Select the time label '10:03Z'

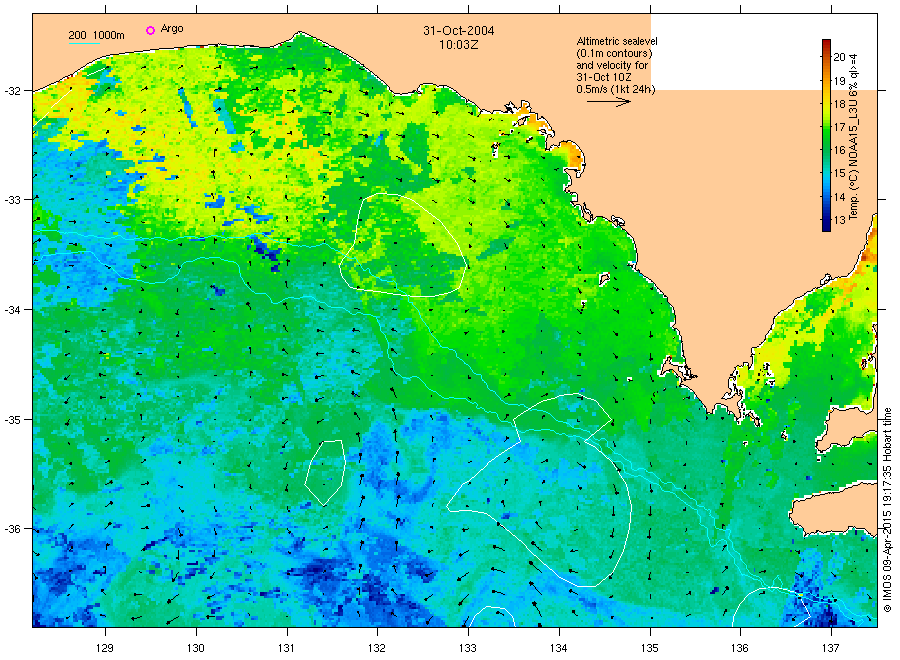pos(459,44)
